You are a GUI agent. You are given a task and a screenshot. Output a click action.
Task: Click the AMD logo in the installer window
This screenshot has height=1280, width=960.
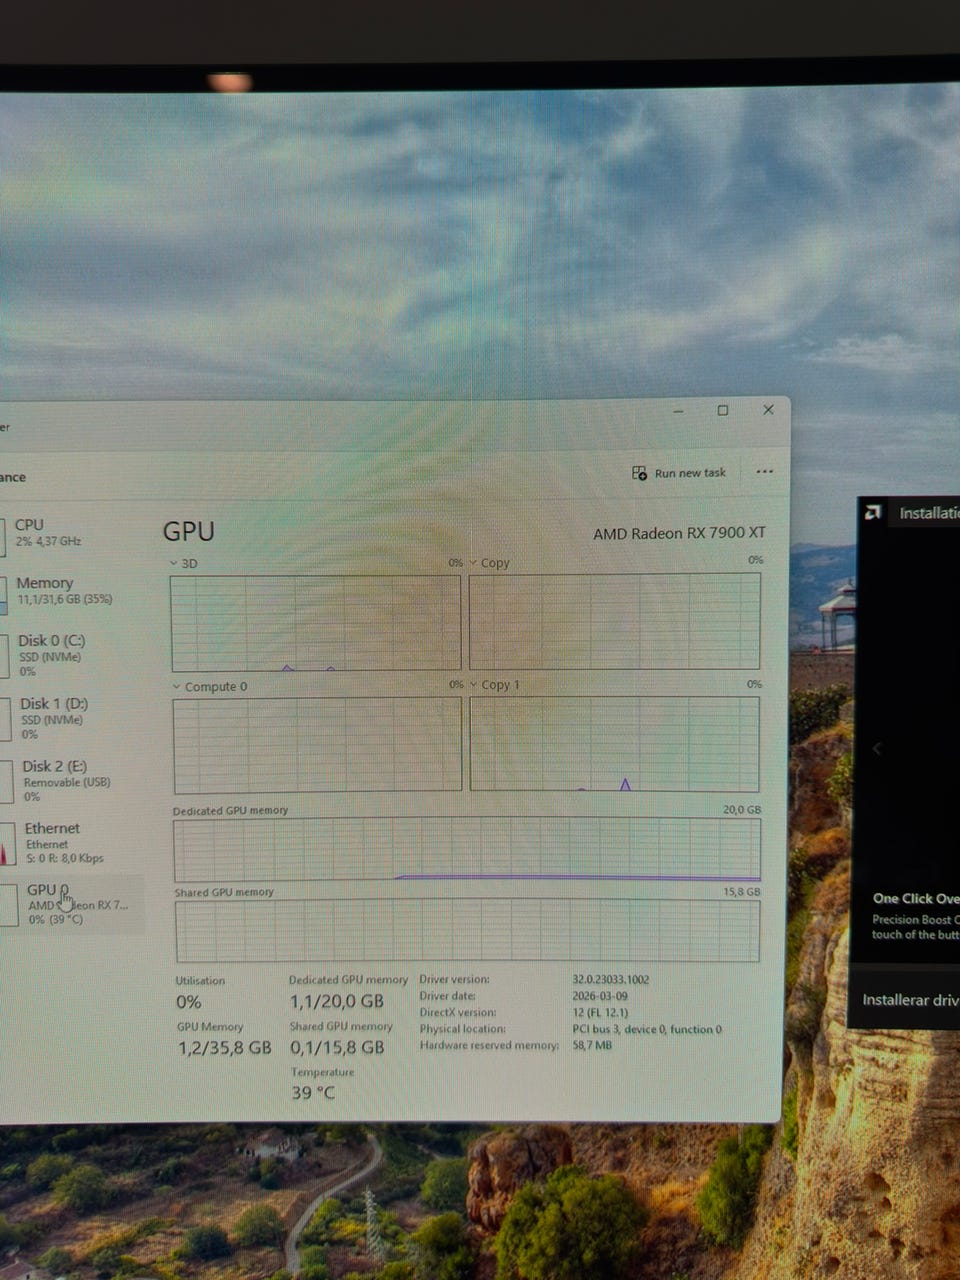872,512
